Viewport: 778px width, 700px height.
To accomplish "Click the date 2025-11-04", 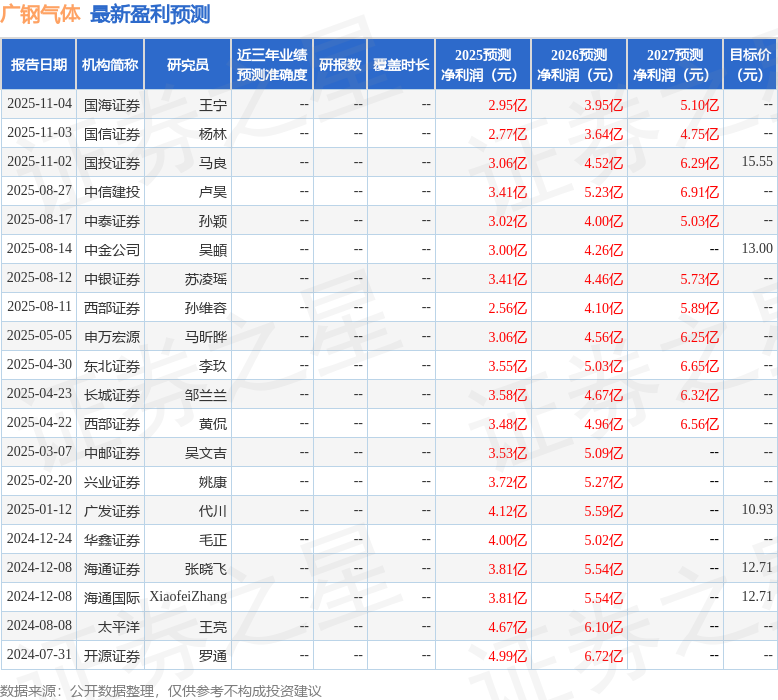I will [40, 104].
